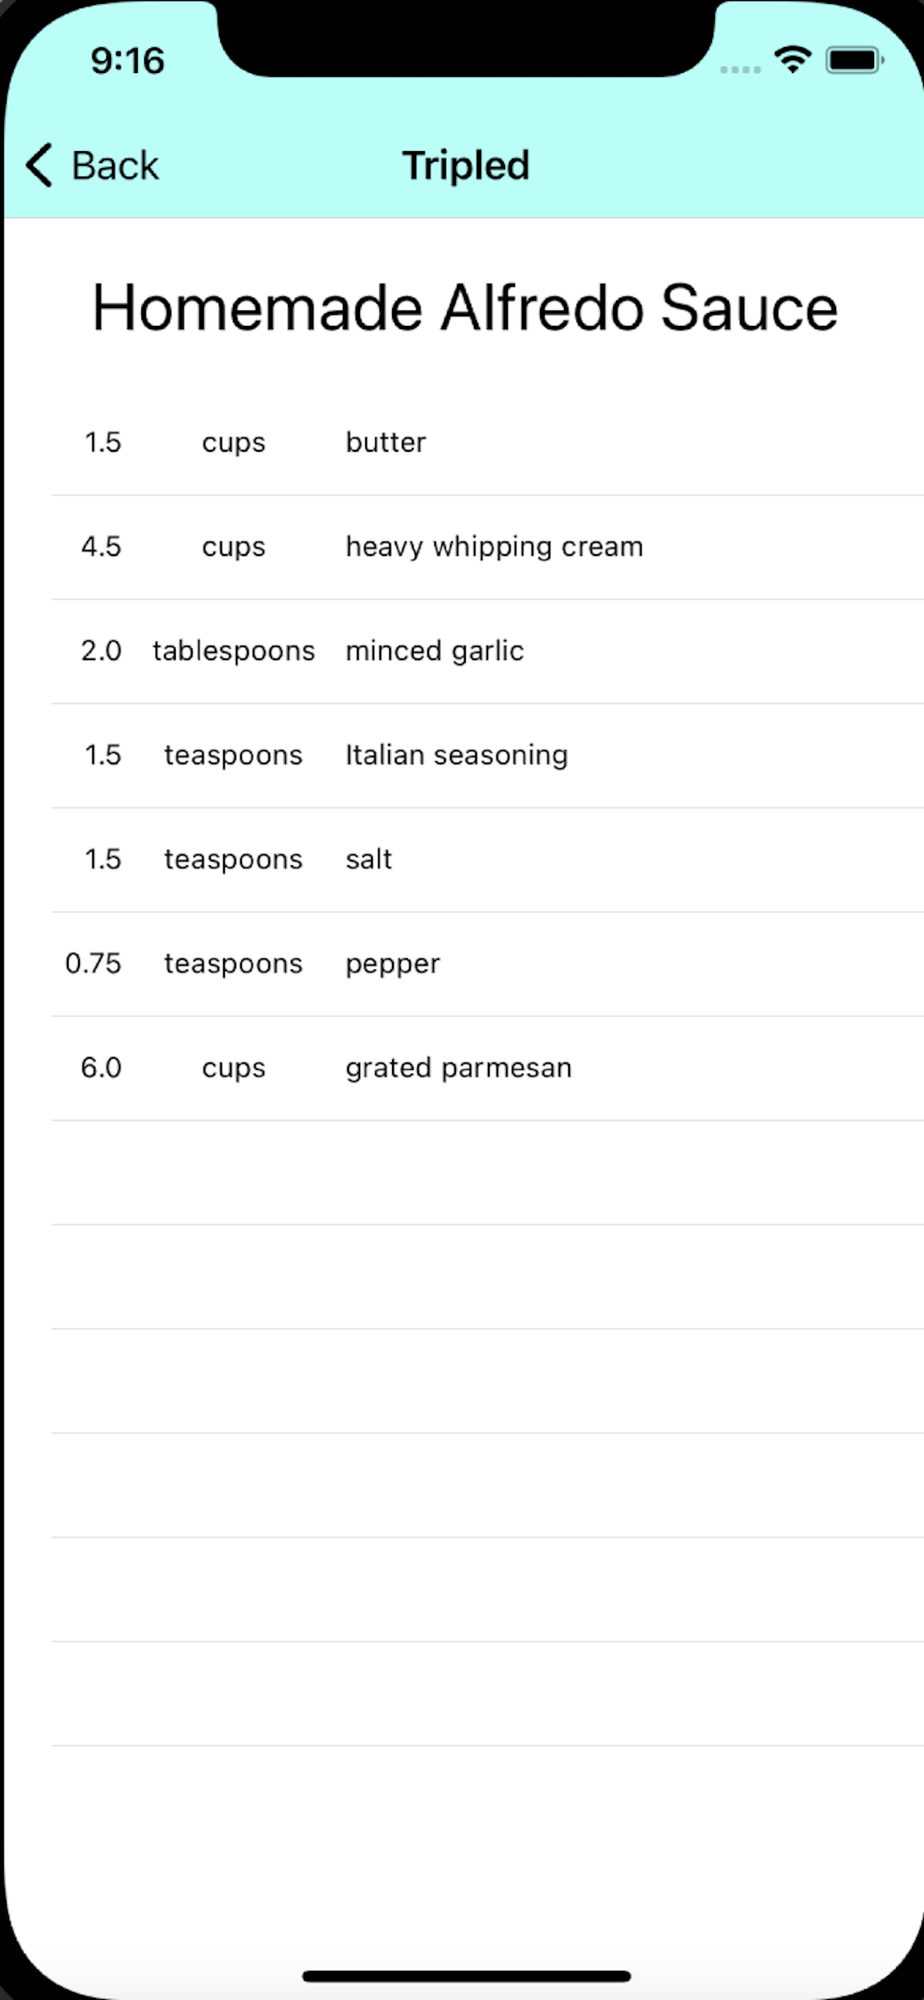Tap the status bar time 9:16

click(x=127, y=61)
